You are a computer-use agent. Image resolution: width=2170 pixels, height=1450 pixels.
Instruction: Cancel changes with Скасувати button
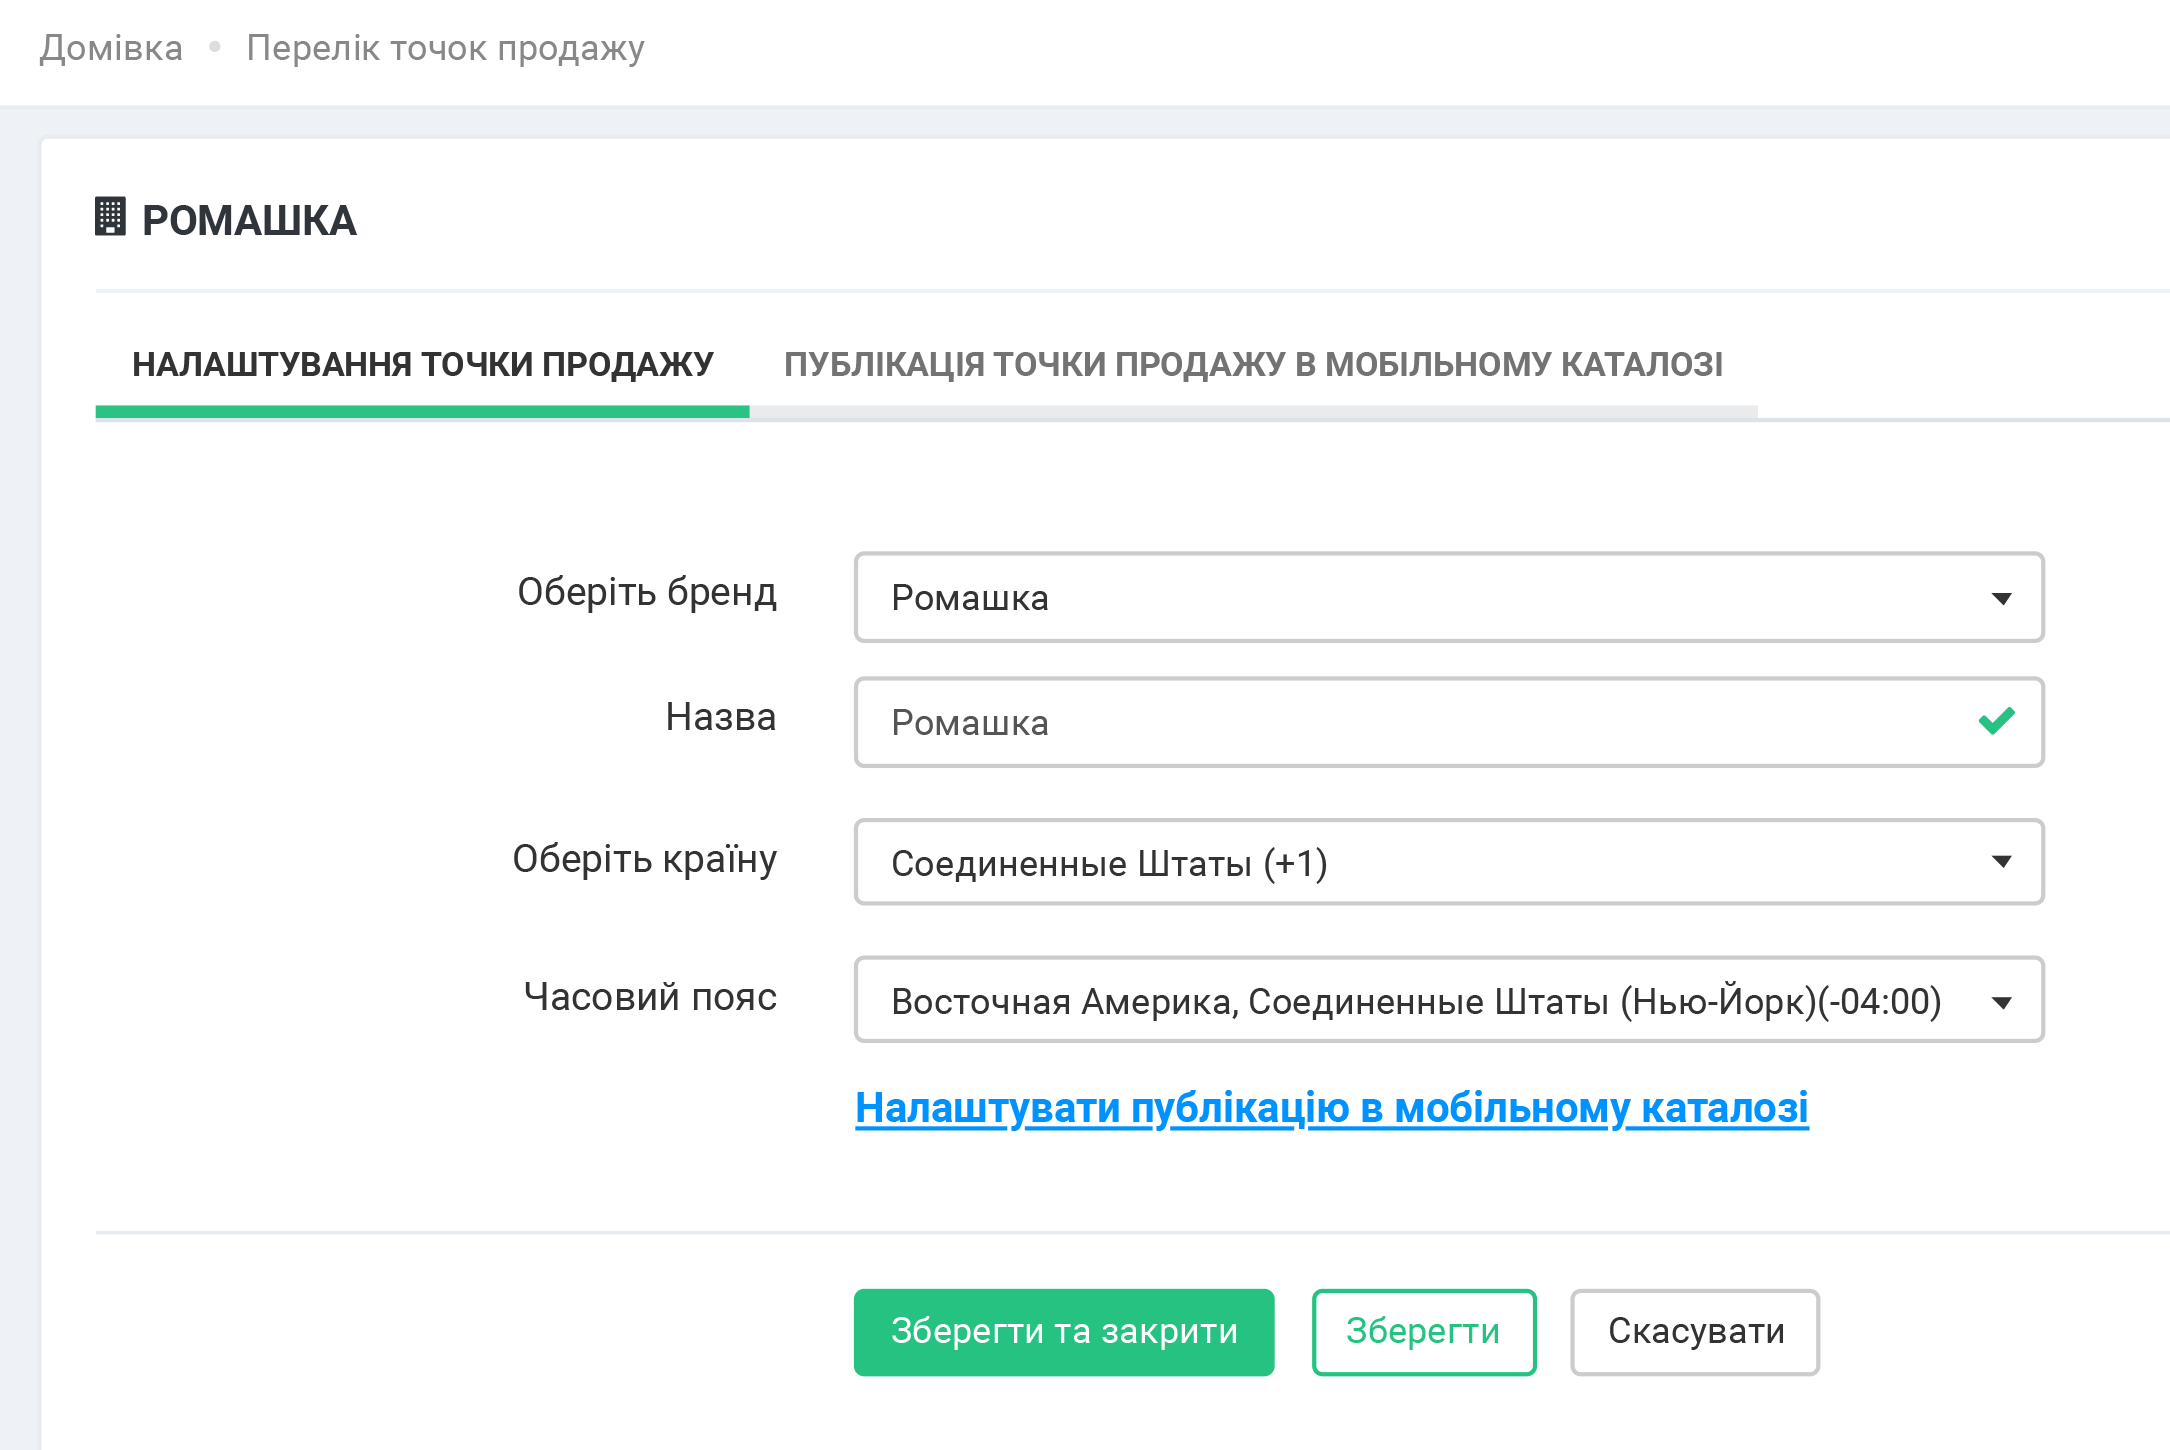pos(1695,1332)
